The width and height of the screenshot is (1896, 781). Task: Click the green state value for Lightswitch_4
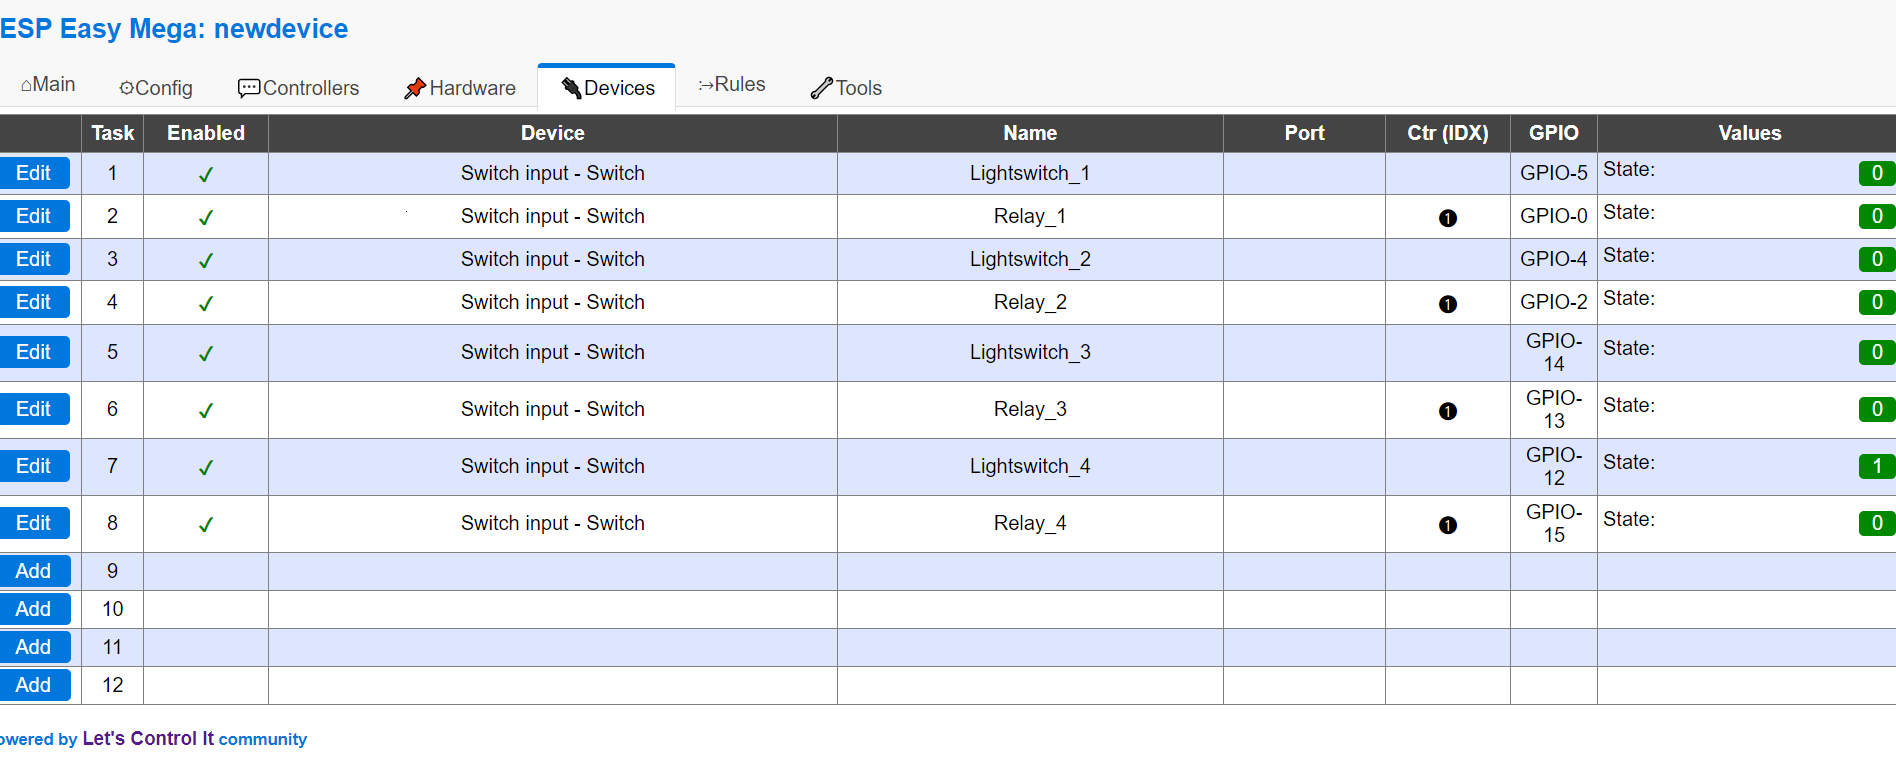[1876, 466]
